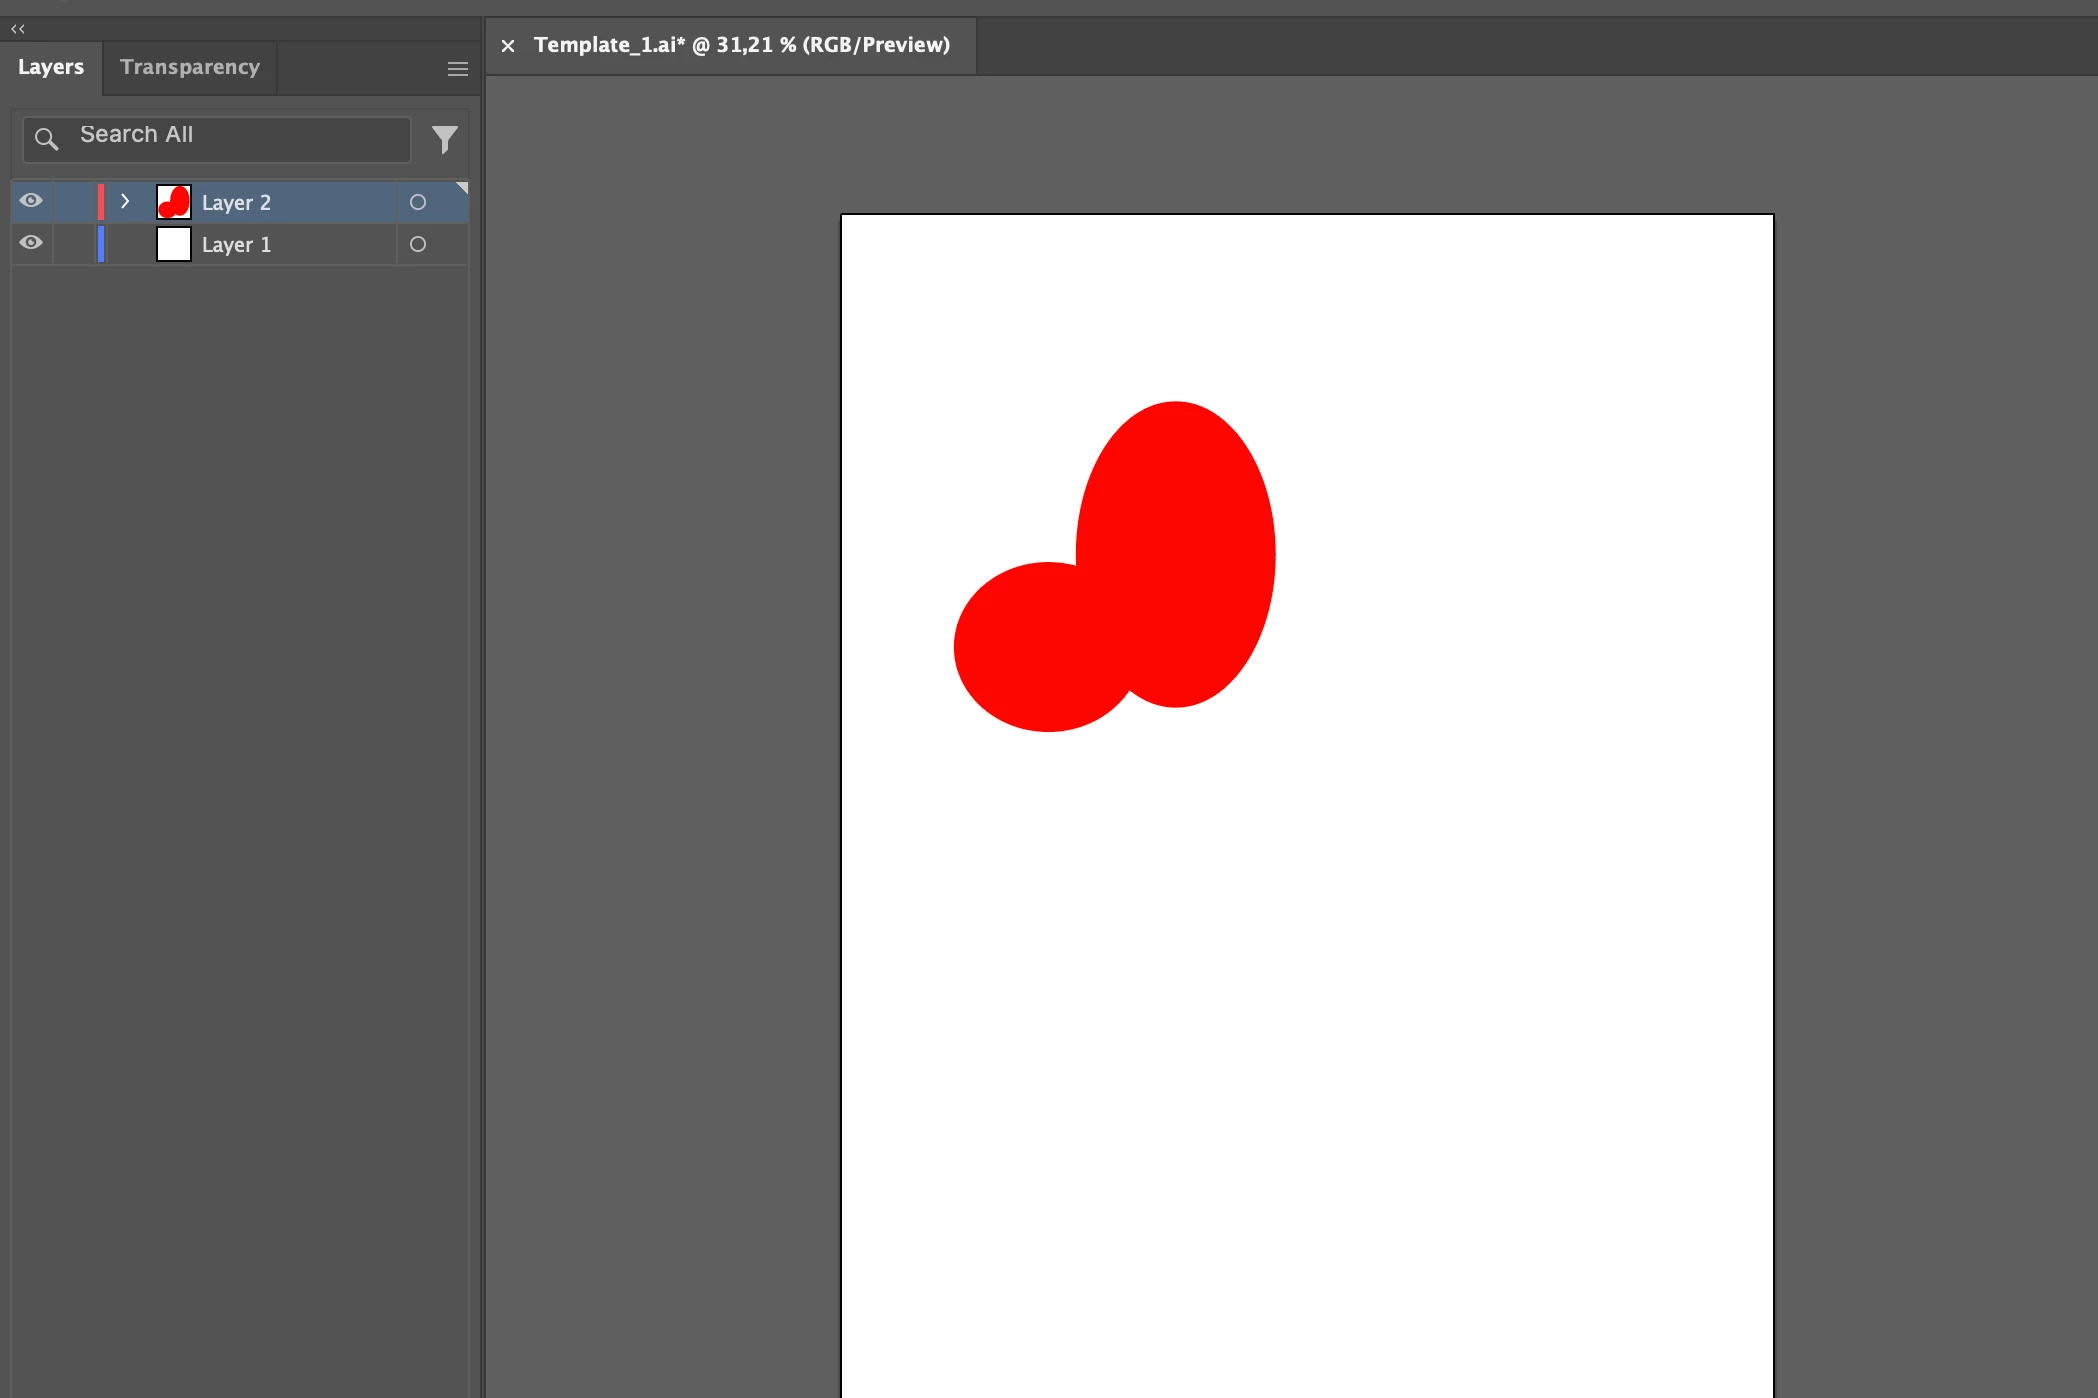Click Layer 2 red color bar

pyautogui.click(x=100, y=203)
